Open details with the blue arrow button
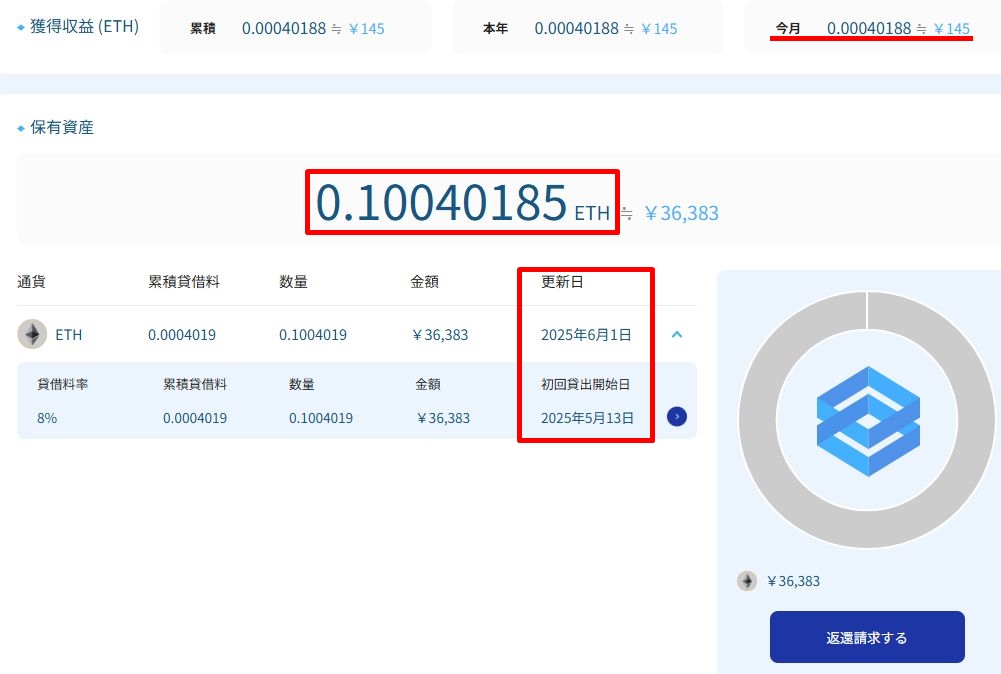Image resolution: width=1001 pixels, height=674 pixels. click(677, 417)
